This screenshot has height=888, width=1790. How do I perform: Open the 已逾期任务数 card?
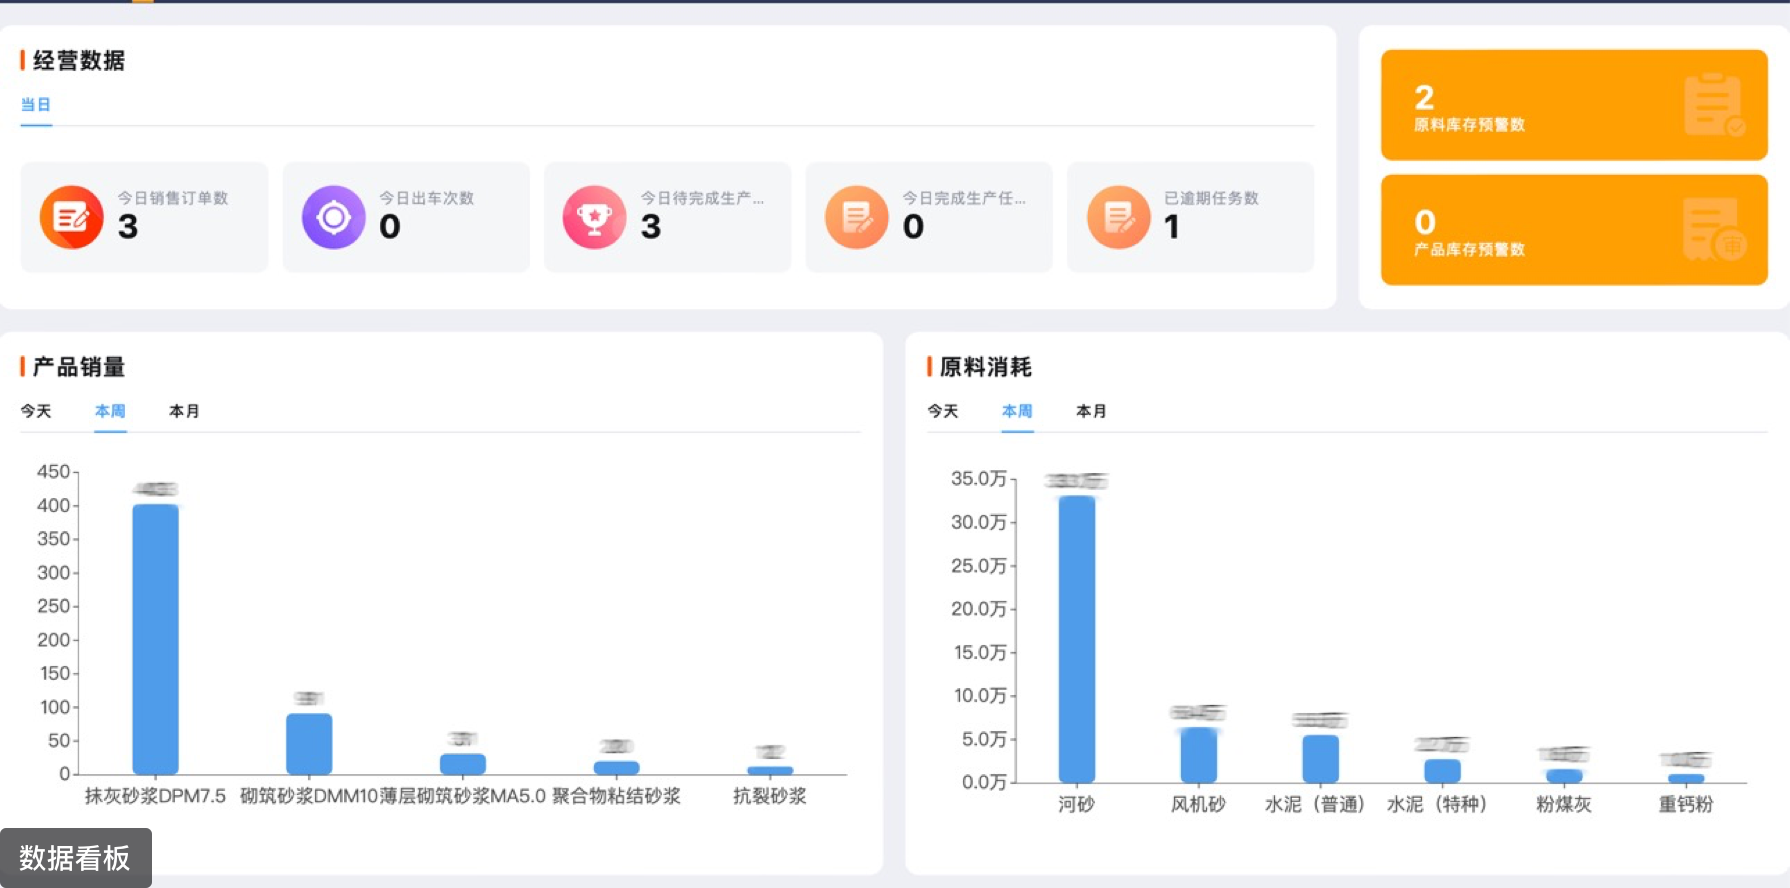tap(1190, 217)
